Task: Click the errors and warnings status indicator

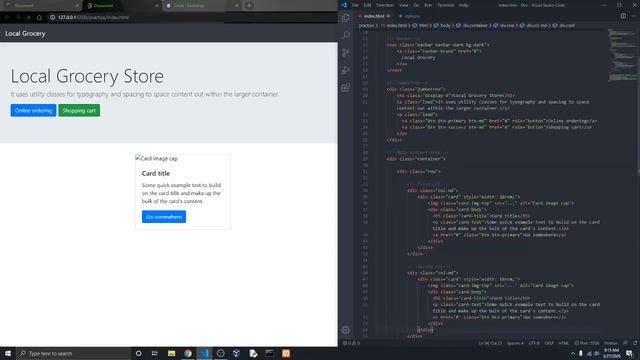Action: coord(351,343)
